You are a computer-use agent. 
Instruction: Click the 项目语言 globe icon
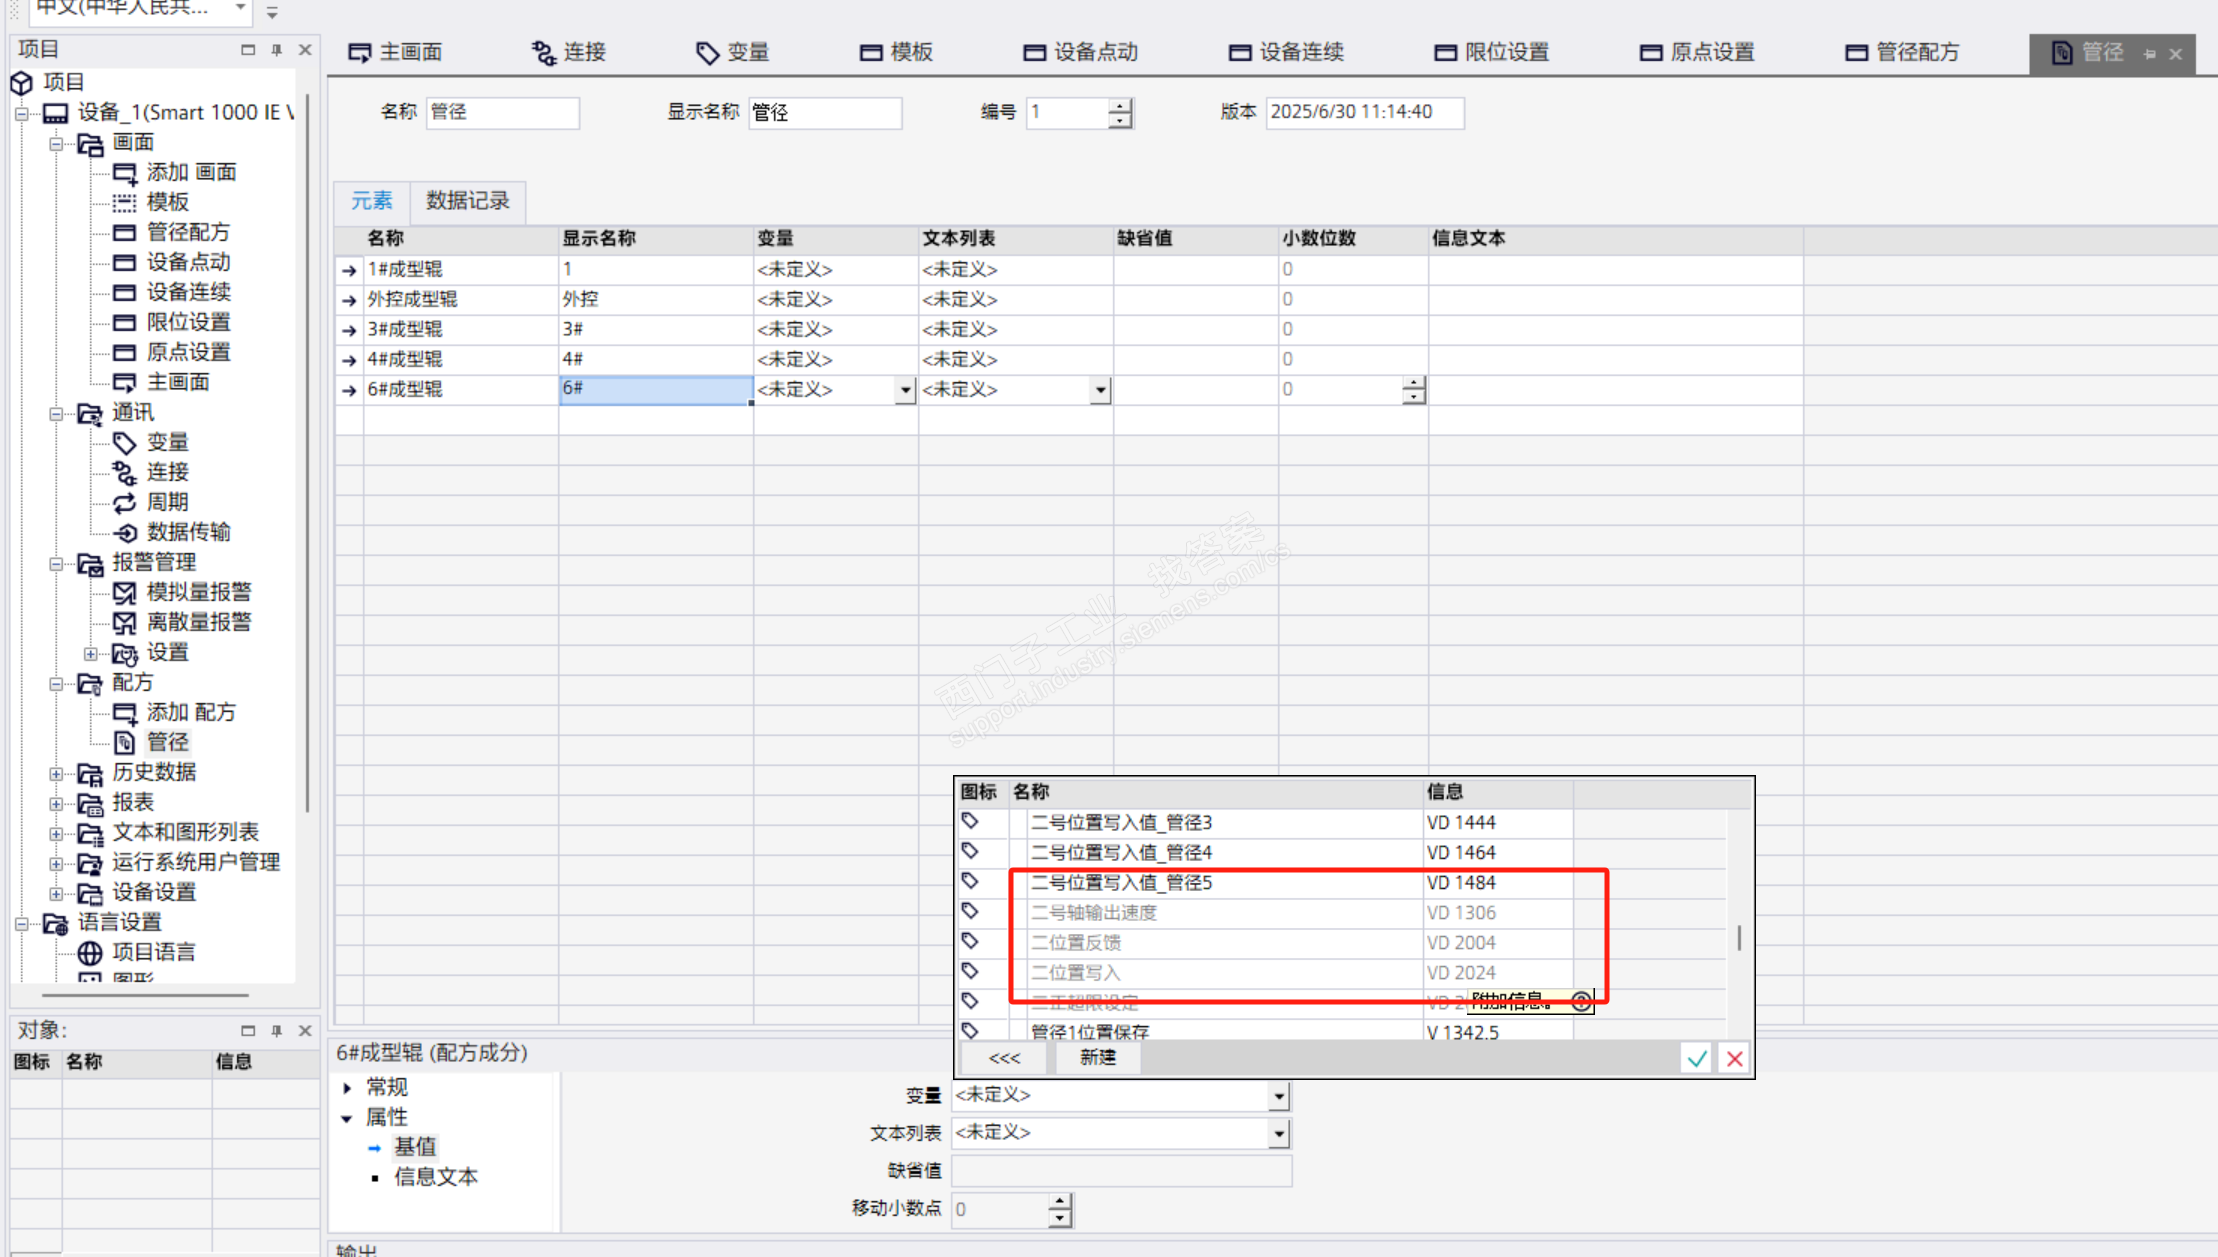90,952
